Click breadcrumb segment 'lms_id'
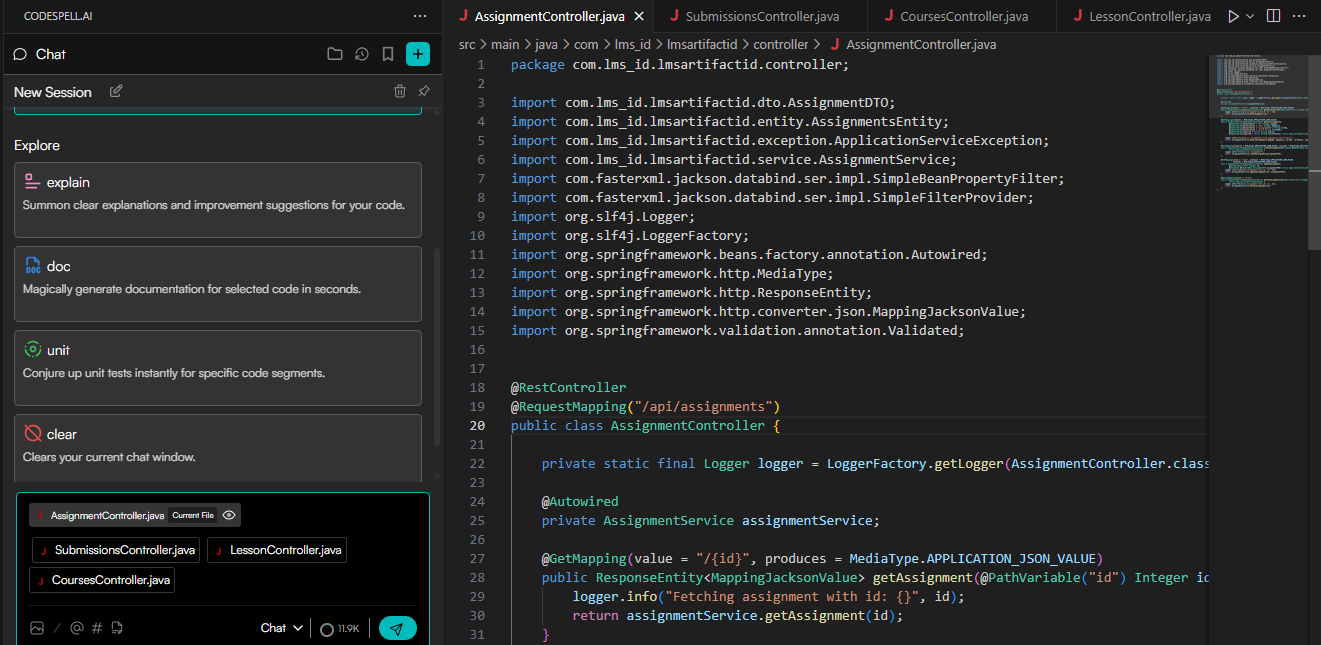Image resolution: width=1321 pixels, height=645 pixels. click(x=632, y=44)
